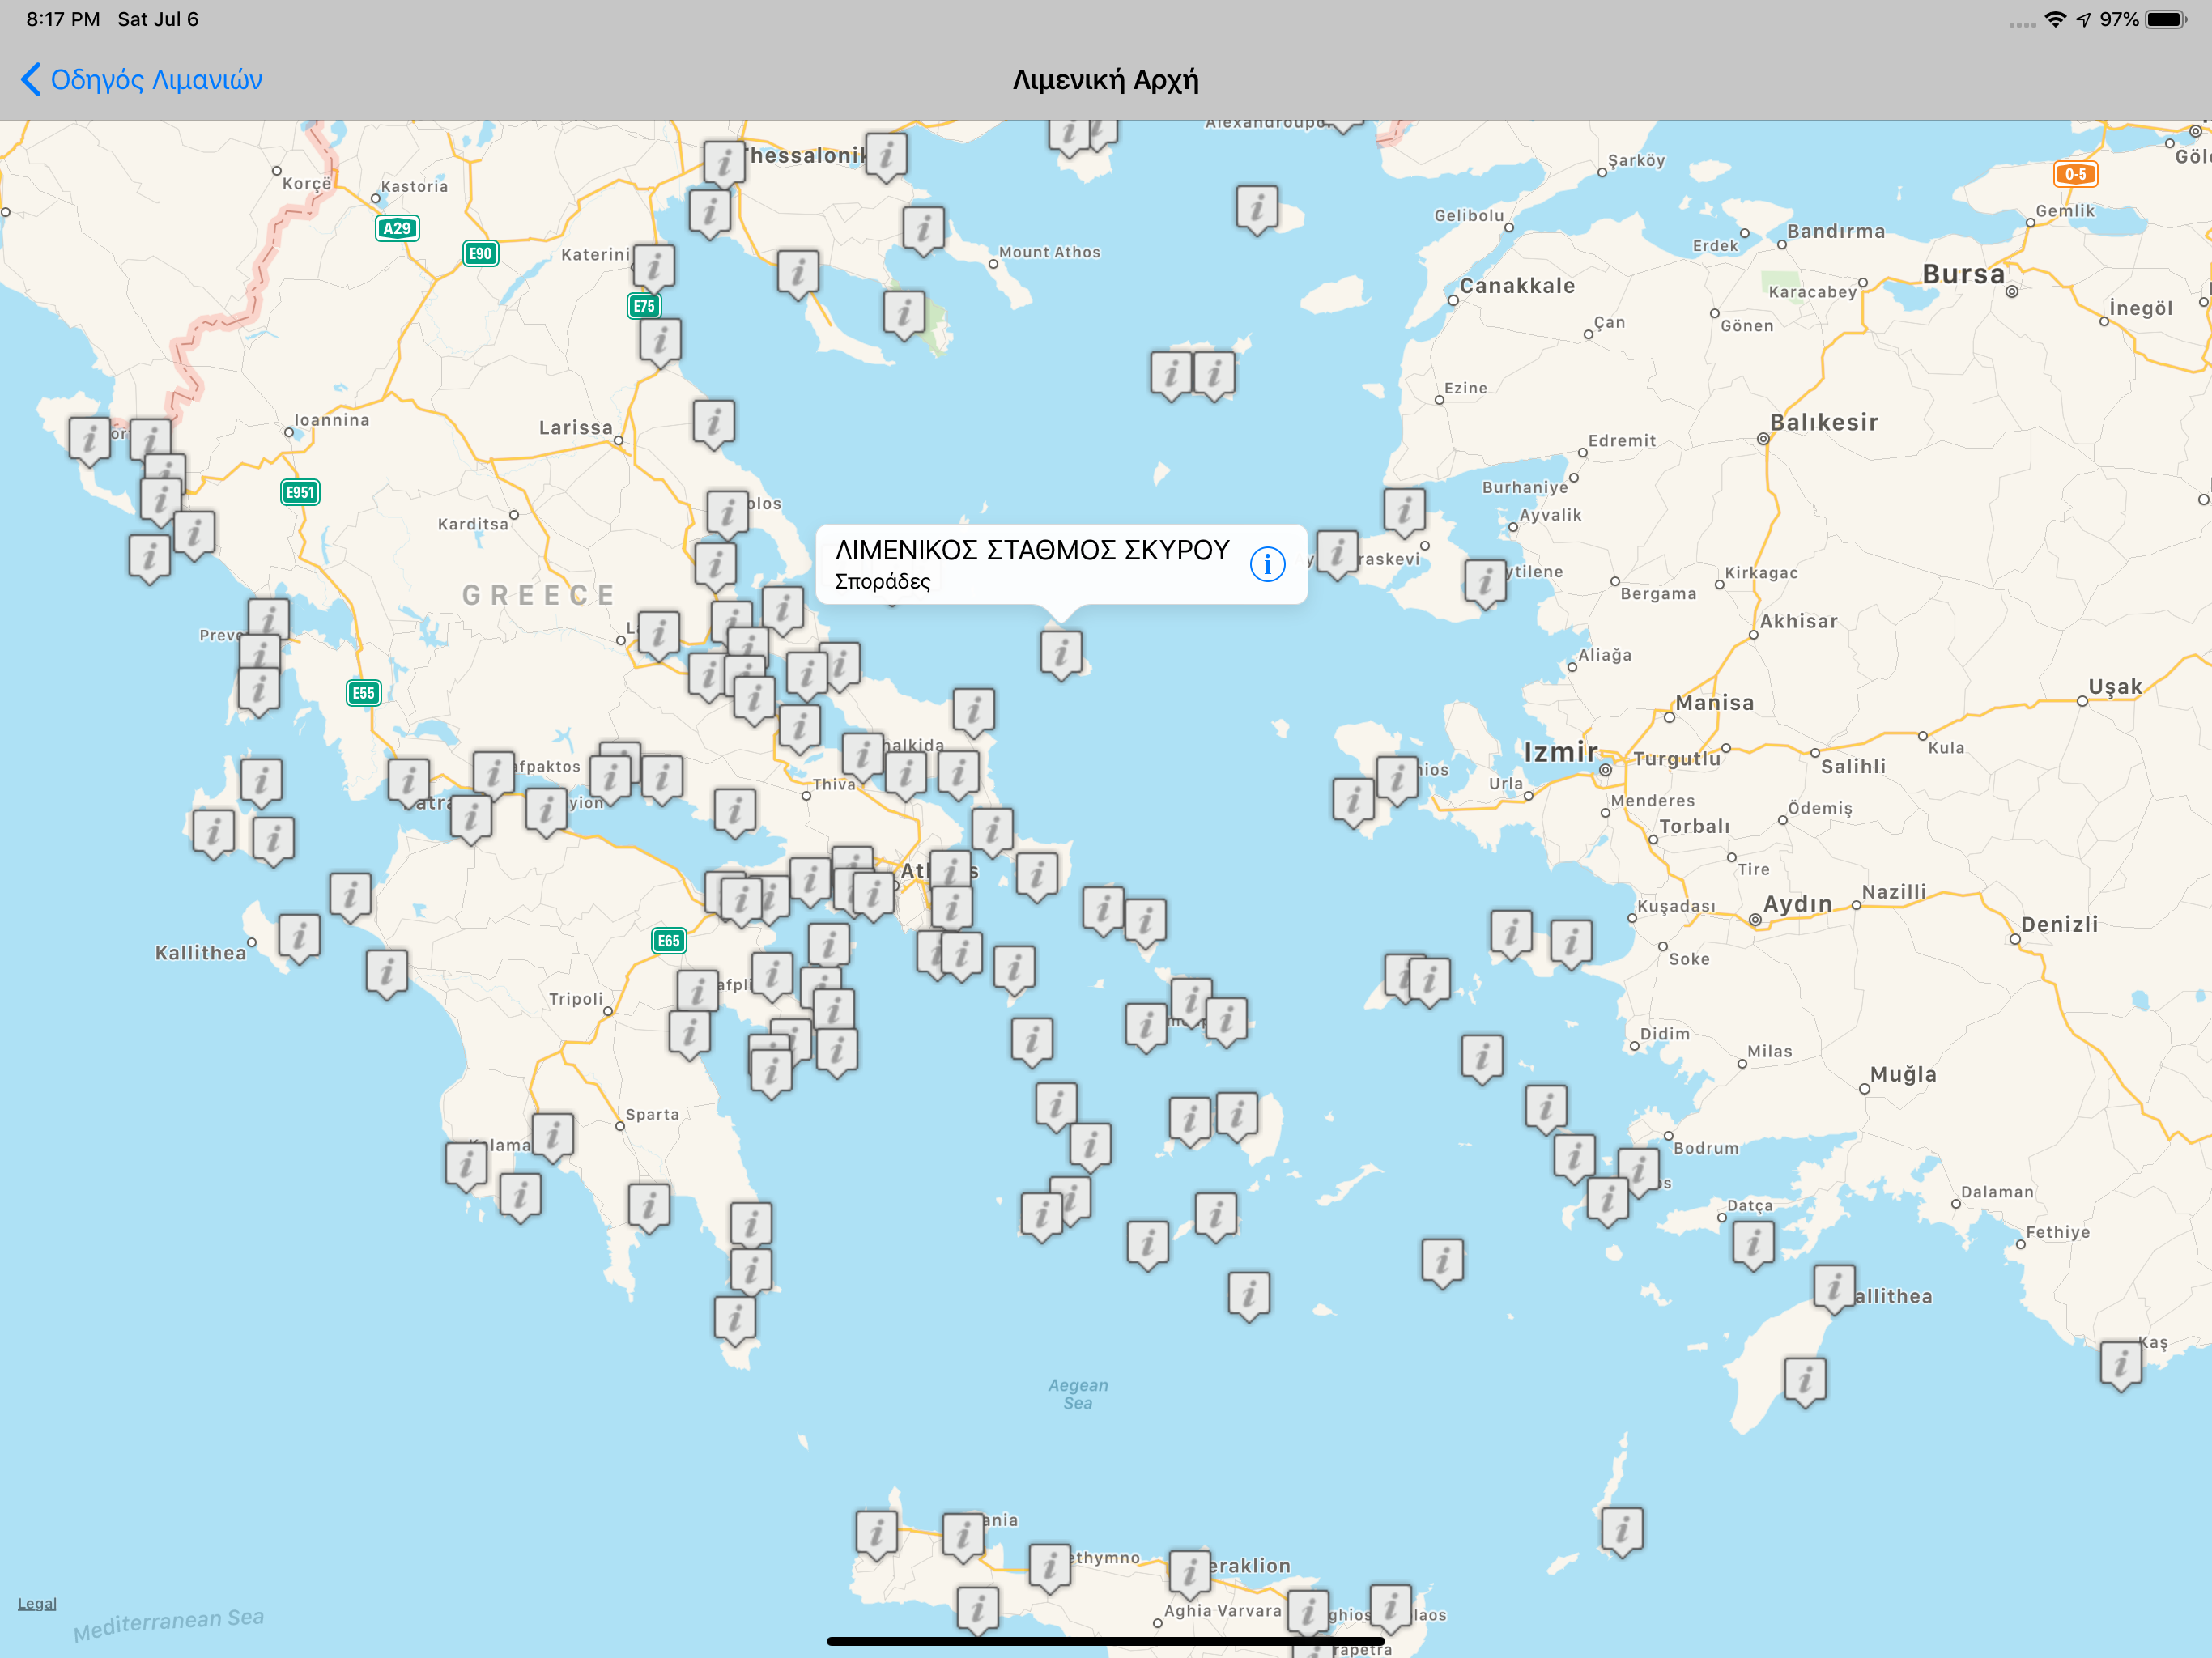
Task: Select the port pin west of Thiva
Action: pos(734,812)
